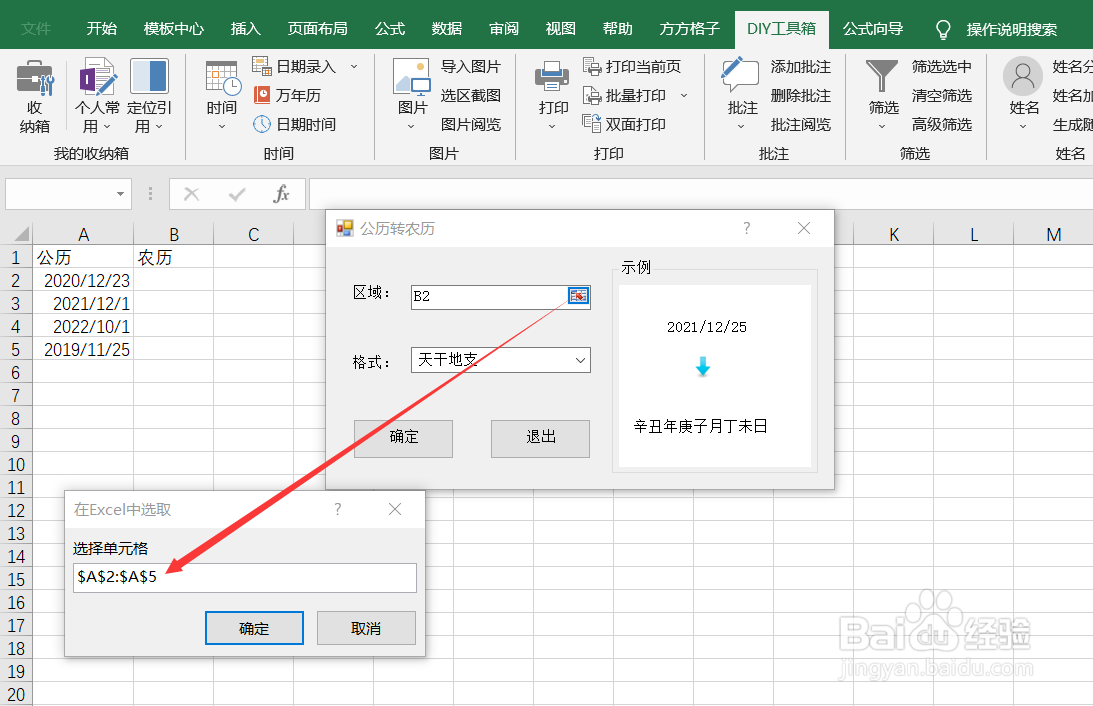The width and height of the screenshot is (1093, 706).
Task: Click the 打印当前页 icon
Action: [592, 66]
